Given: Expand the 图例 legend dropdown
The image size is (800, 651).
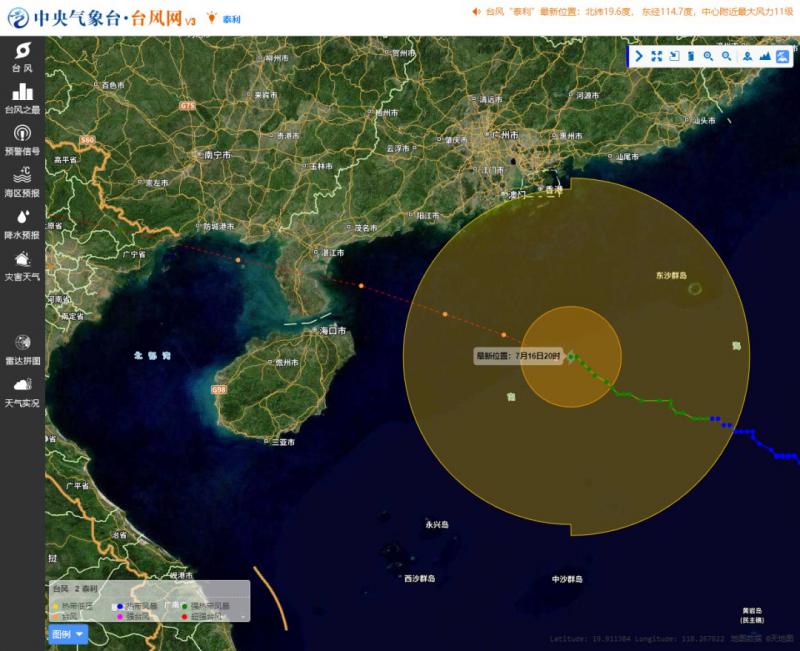Looking at the screenshot, I should coord(68,634).
